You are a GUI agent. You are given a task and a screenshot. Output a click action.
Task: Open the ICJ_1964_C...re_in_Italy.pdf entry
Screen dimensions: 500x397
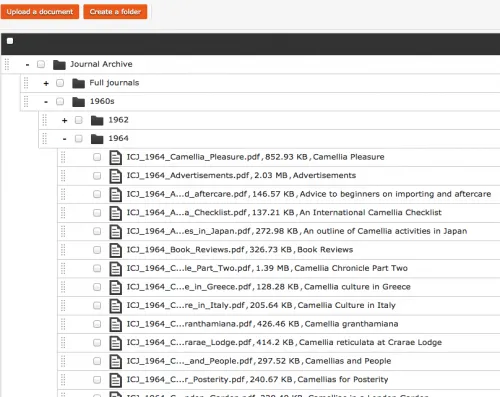point(261,305)
